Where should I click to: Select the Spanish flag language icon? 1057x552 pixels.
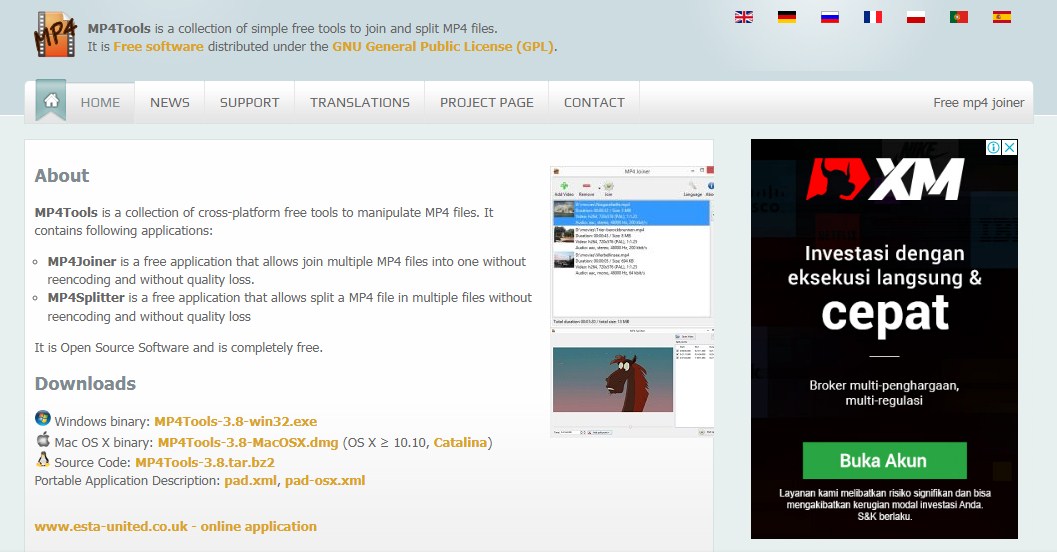point(1002,17)
